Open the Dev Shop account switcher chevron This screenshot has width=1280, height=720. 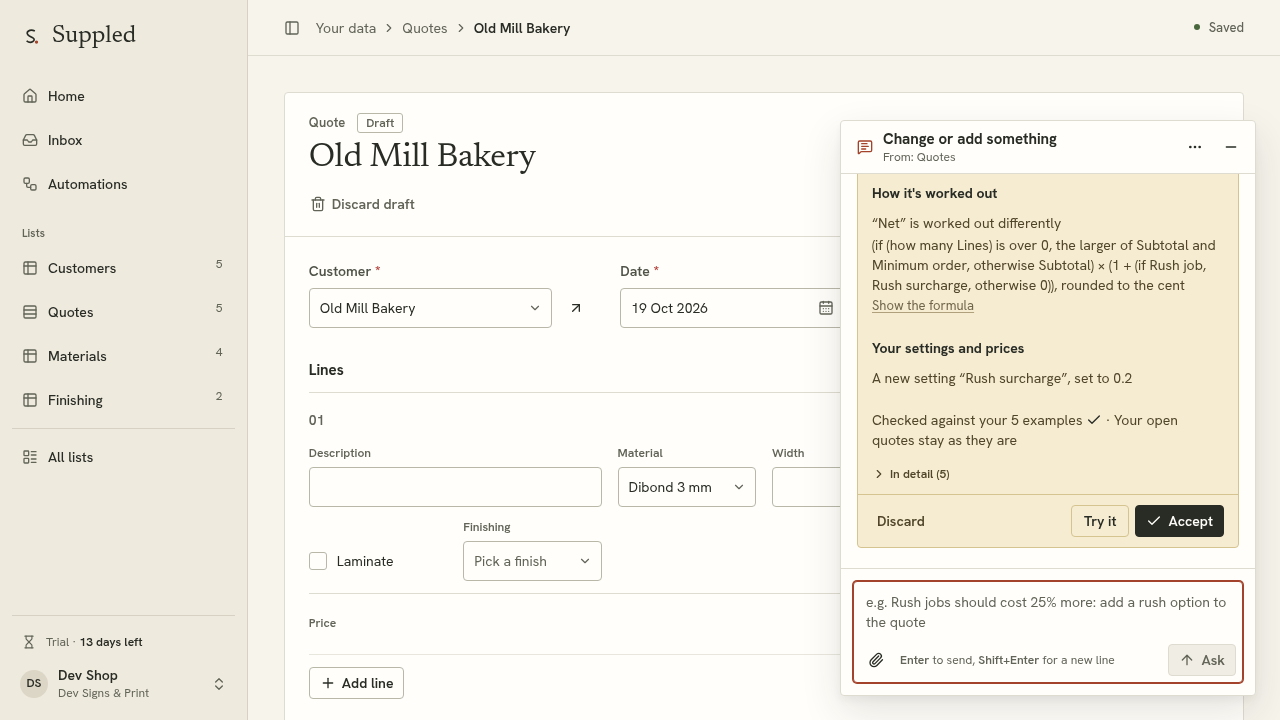[219, 684]
